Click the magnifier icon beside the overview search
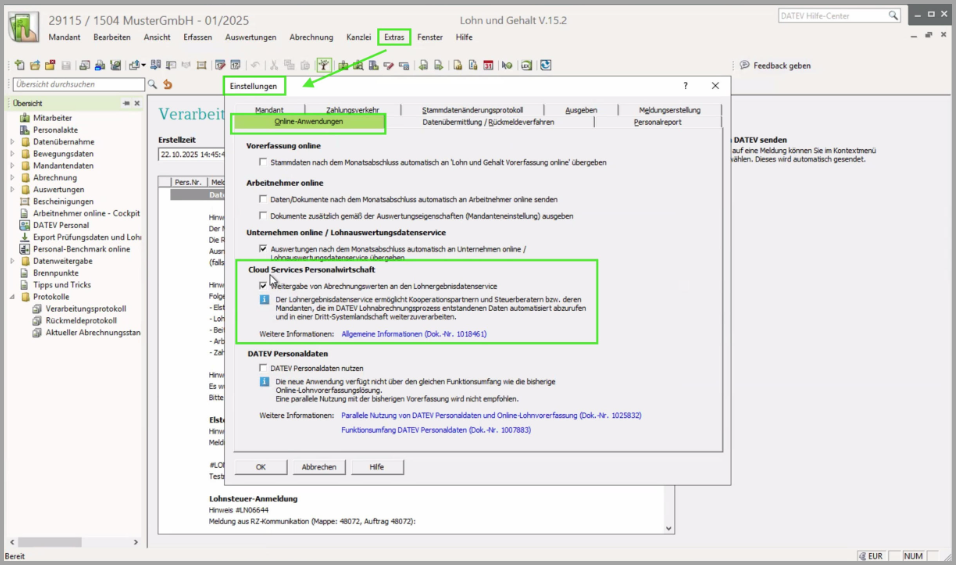This screenshot has height=565, width=956. [x=153, y=85]
